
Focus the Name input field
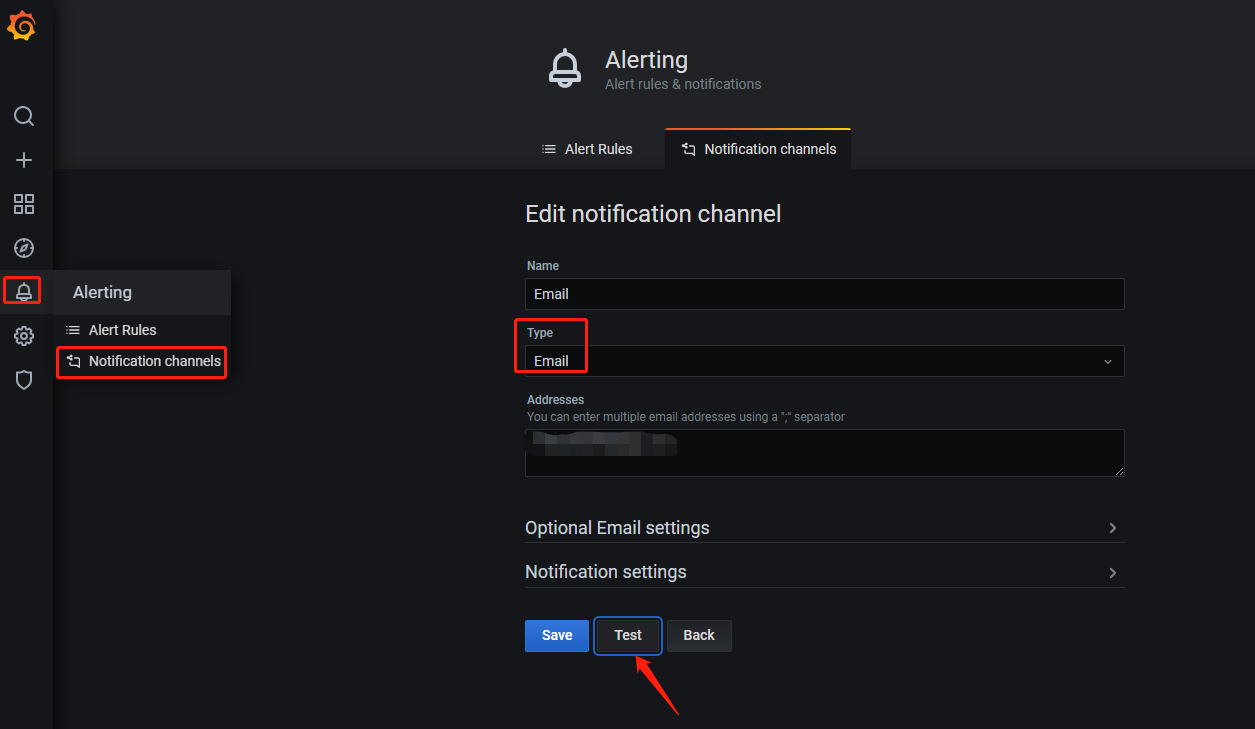pos(825,294)
